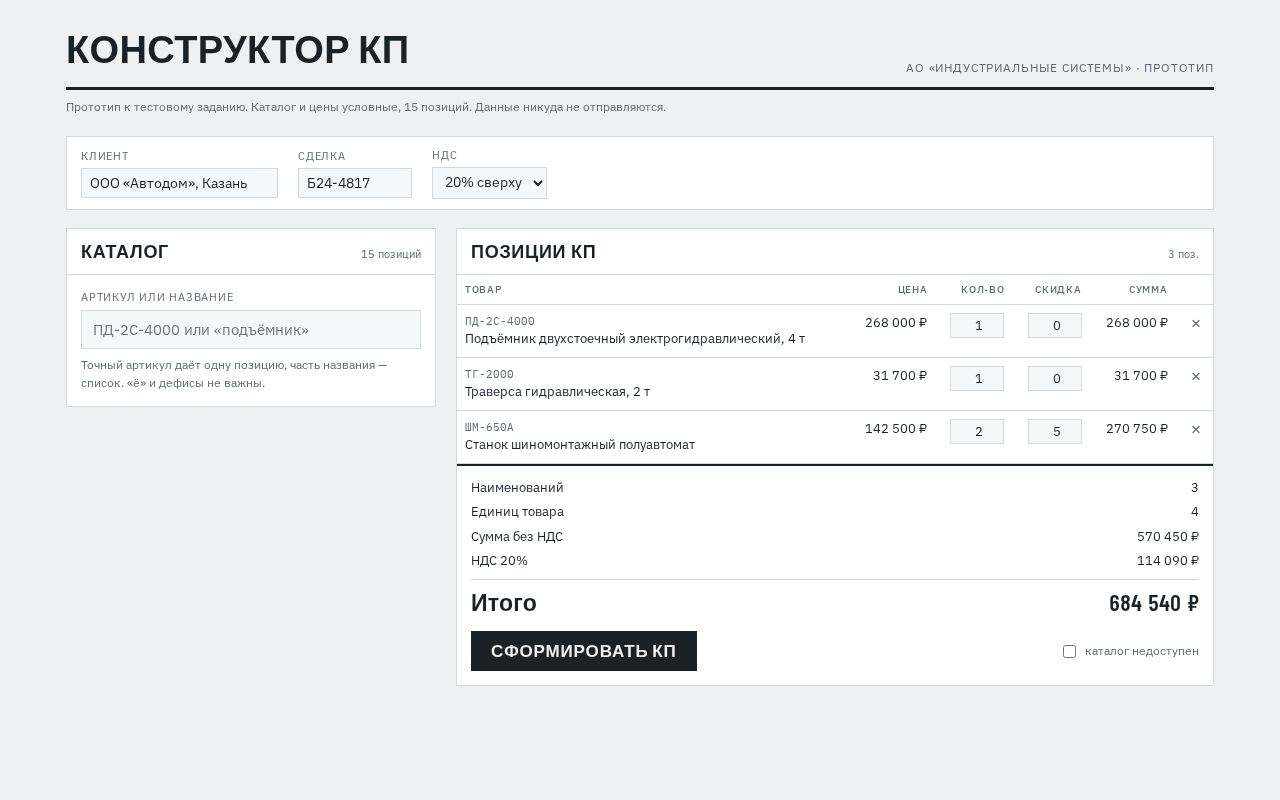This screenshot has height=800, width=1280.
Task: Click «Траверса гидравлическая, 2 т»
Action: [x=557, y=392]
